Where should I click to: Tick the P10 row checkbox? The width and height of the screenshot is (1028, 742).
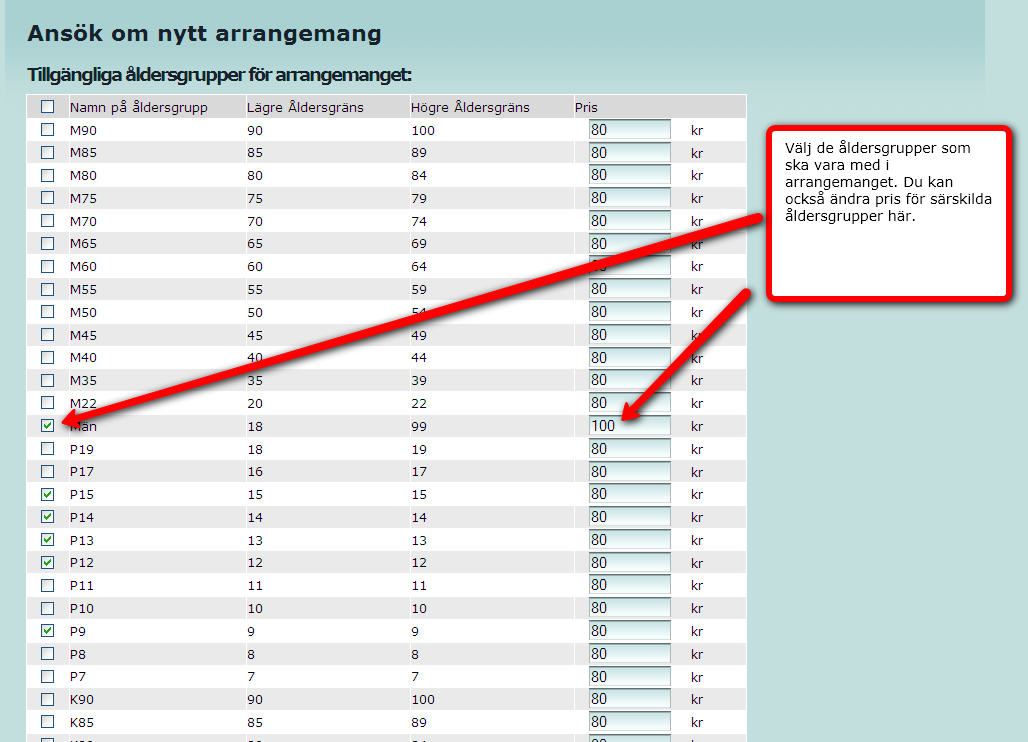click(47, 608)
